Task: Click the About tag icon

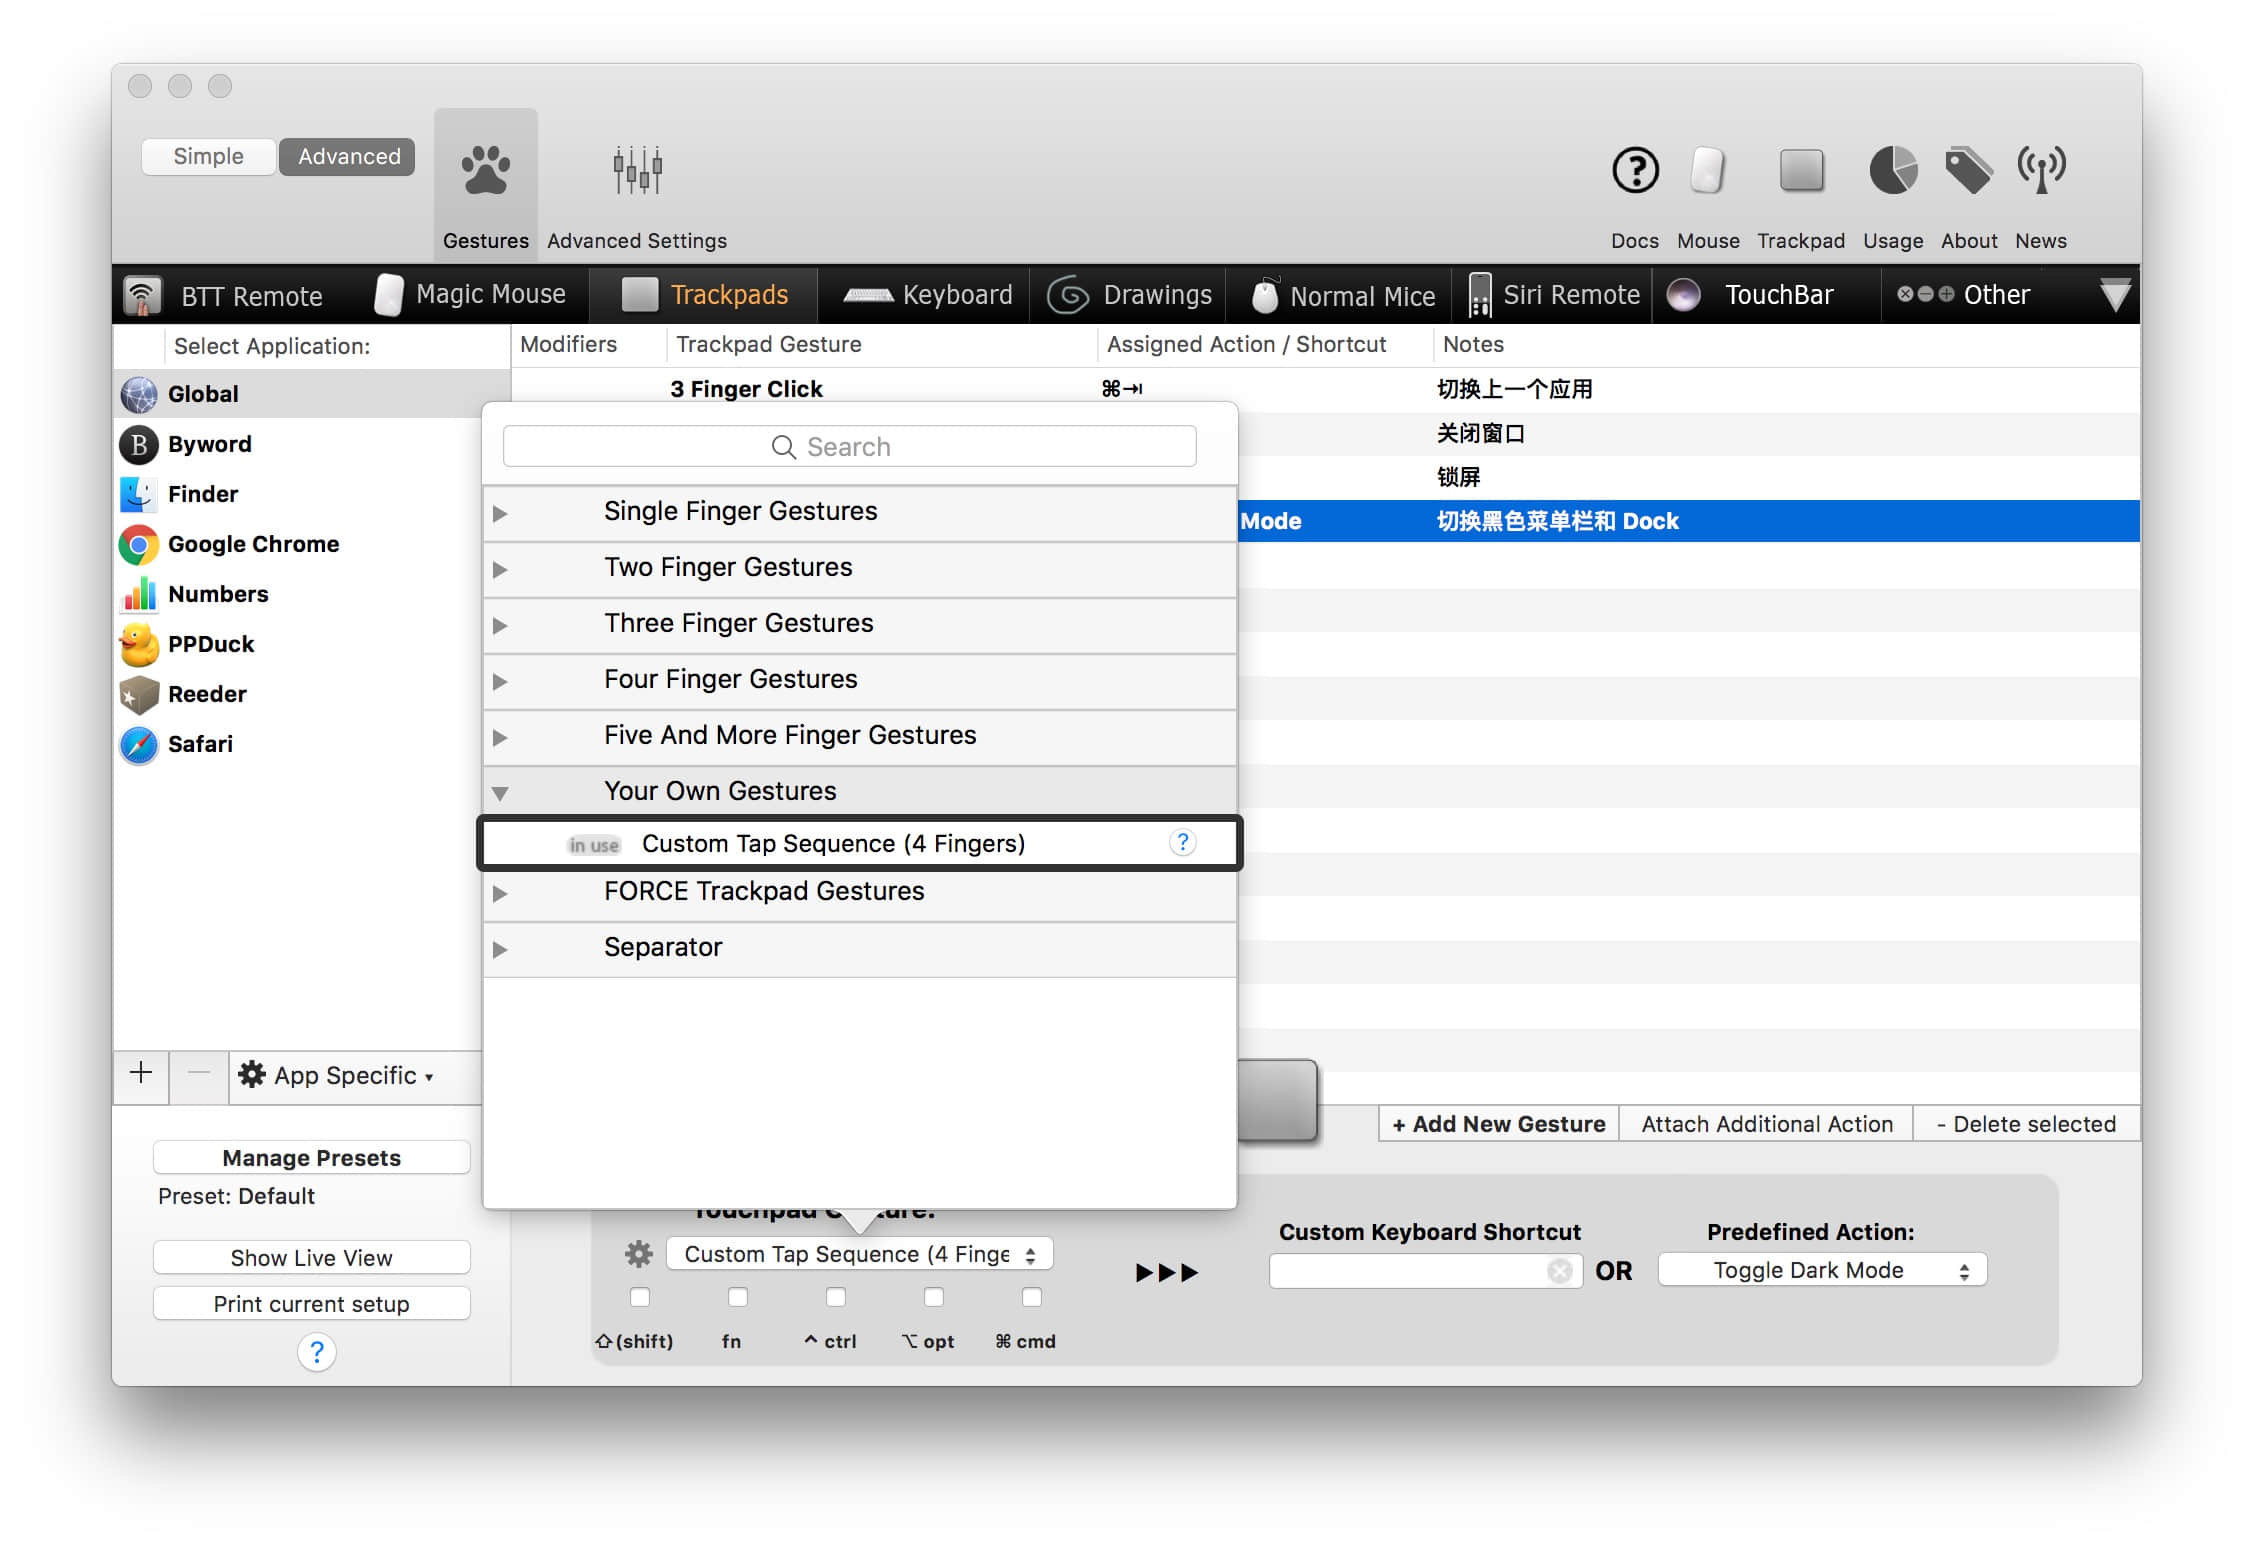Action: [1967, 171]
